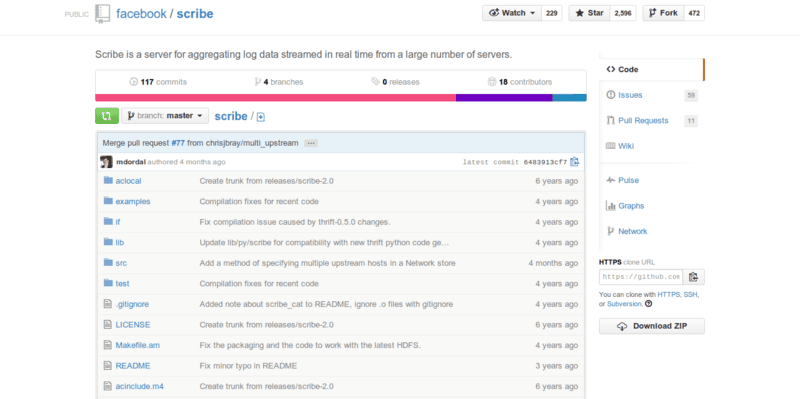Click the Wiki book icon in sidebar
Screen dimensions: 800x399
pyautogui.click(x=610, y=146)
